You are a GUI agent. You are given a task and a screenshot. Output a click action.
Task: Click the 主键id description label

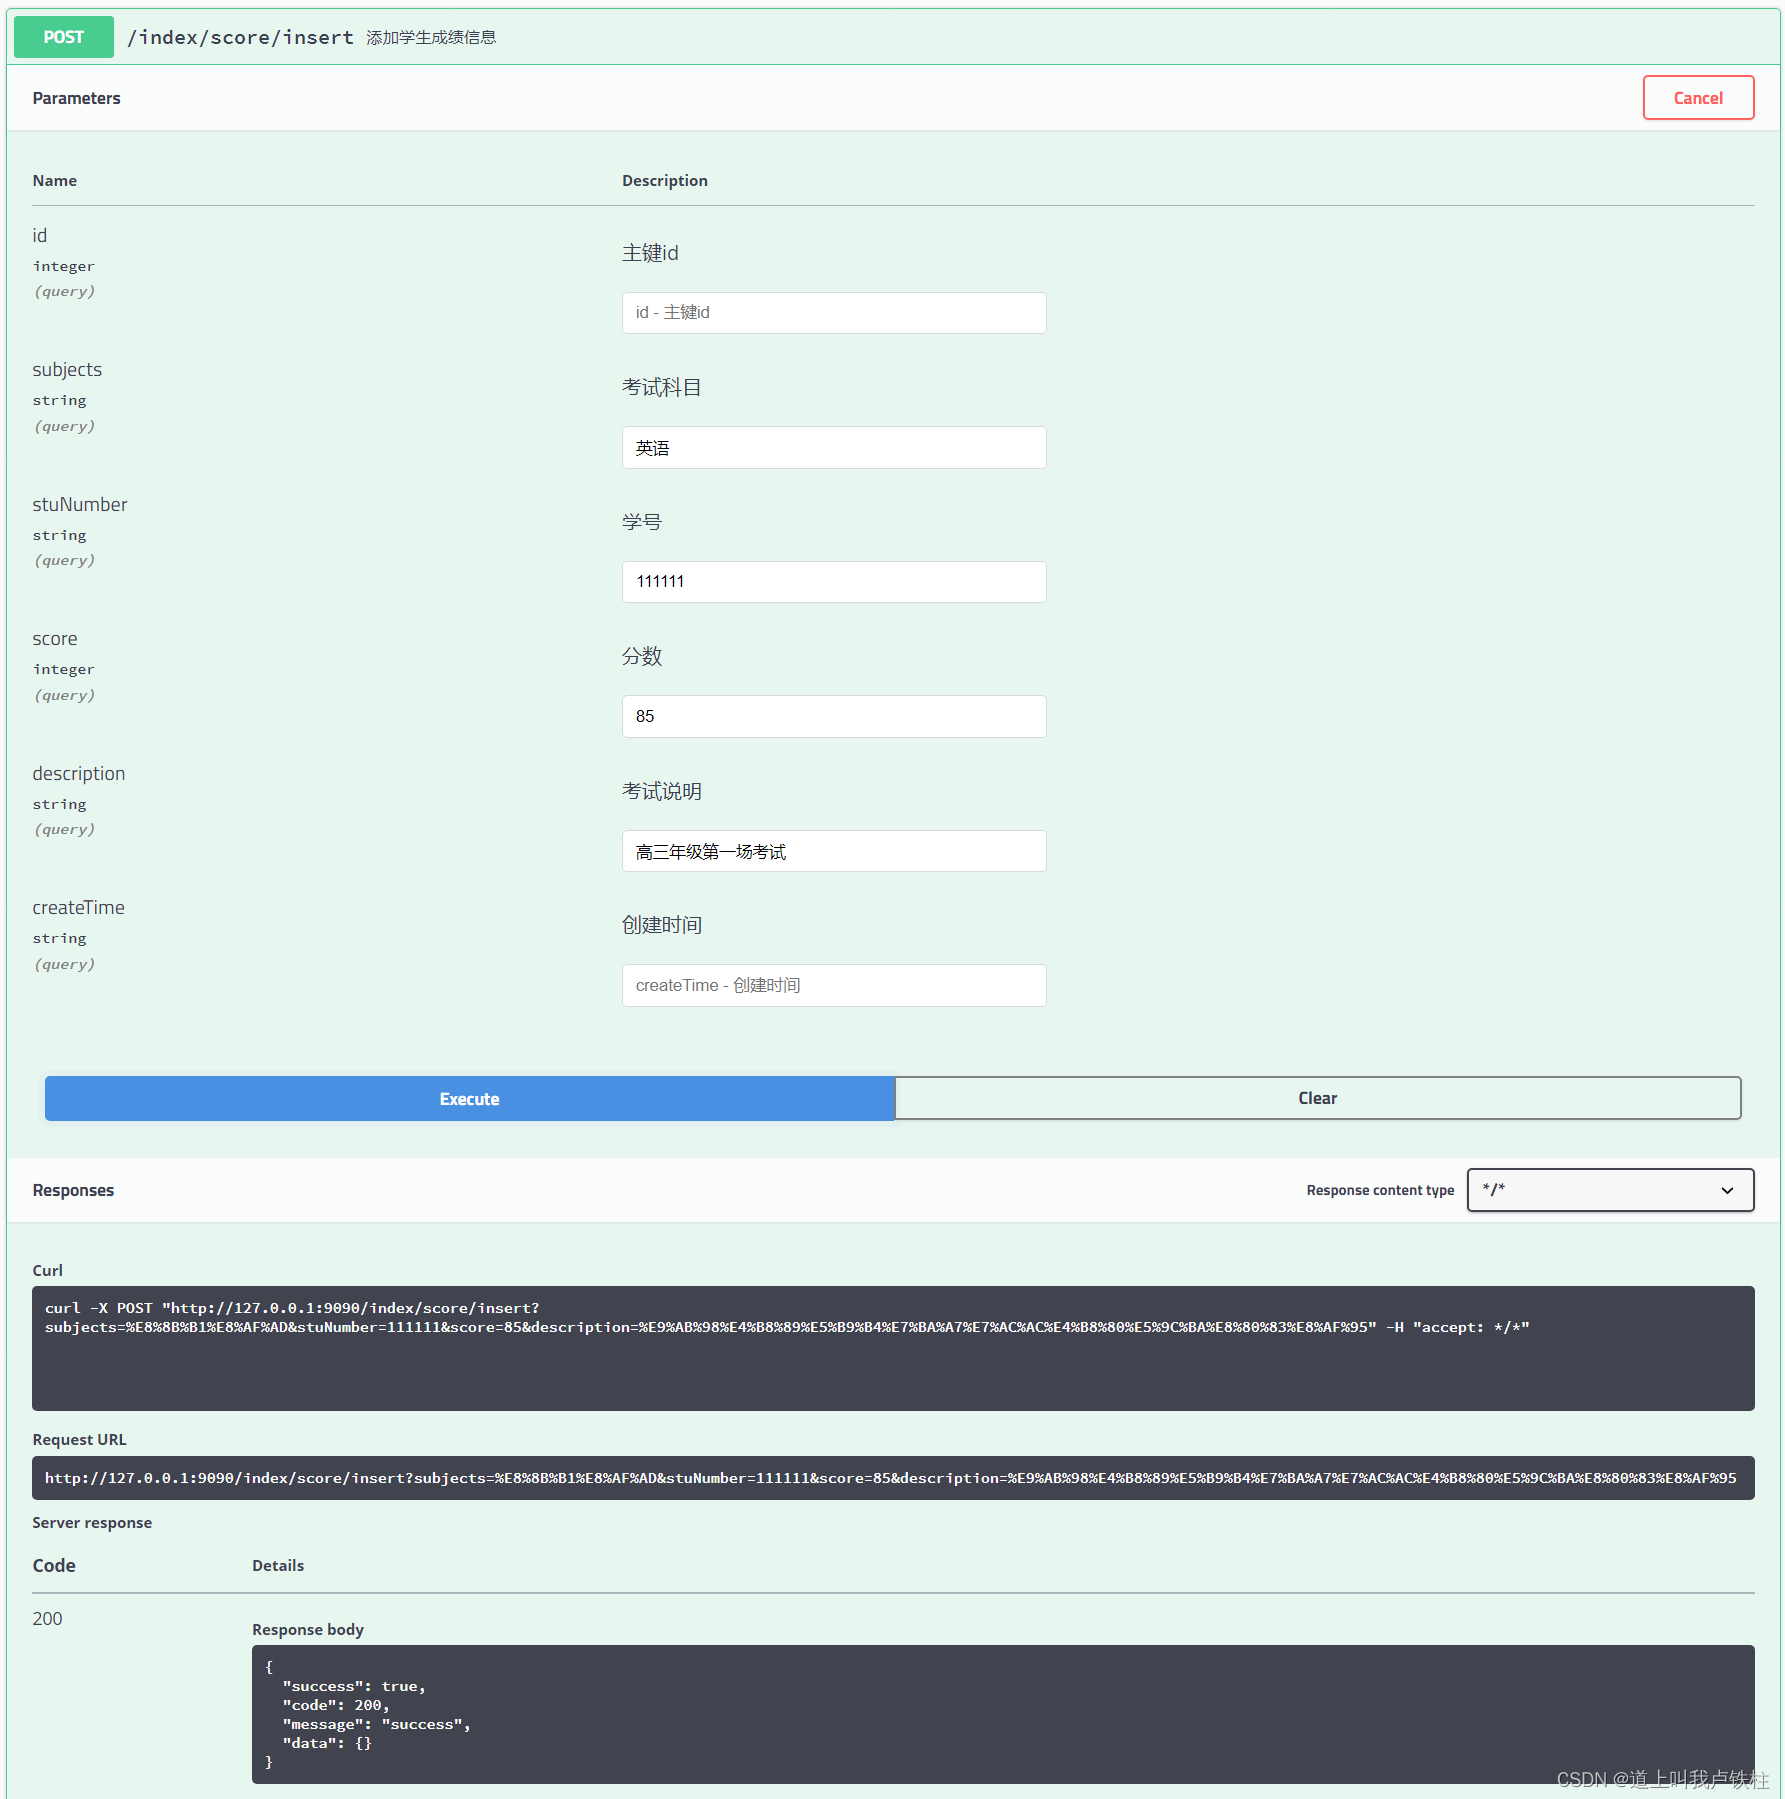click(650, 253)
